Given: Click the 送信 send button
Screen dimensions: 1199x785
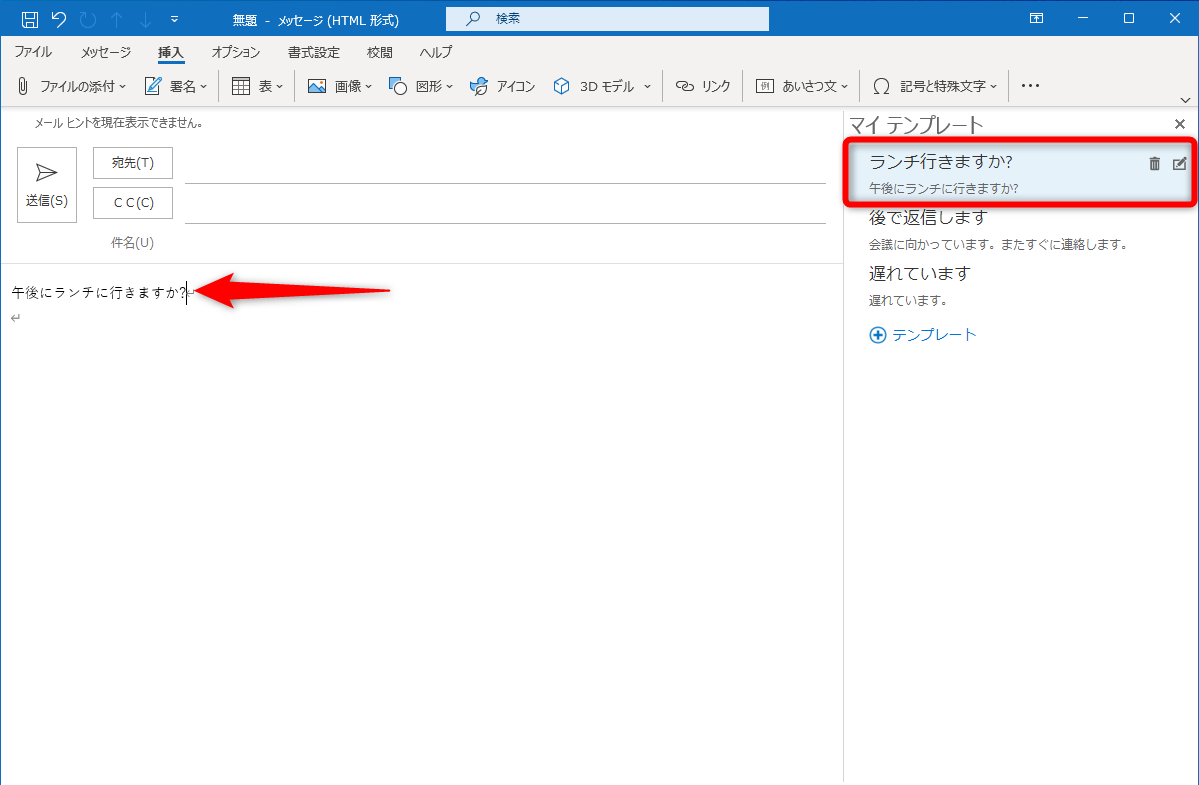Looking at the screenshot, I should (46, 184).
